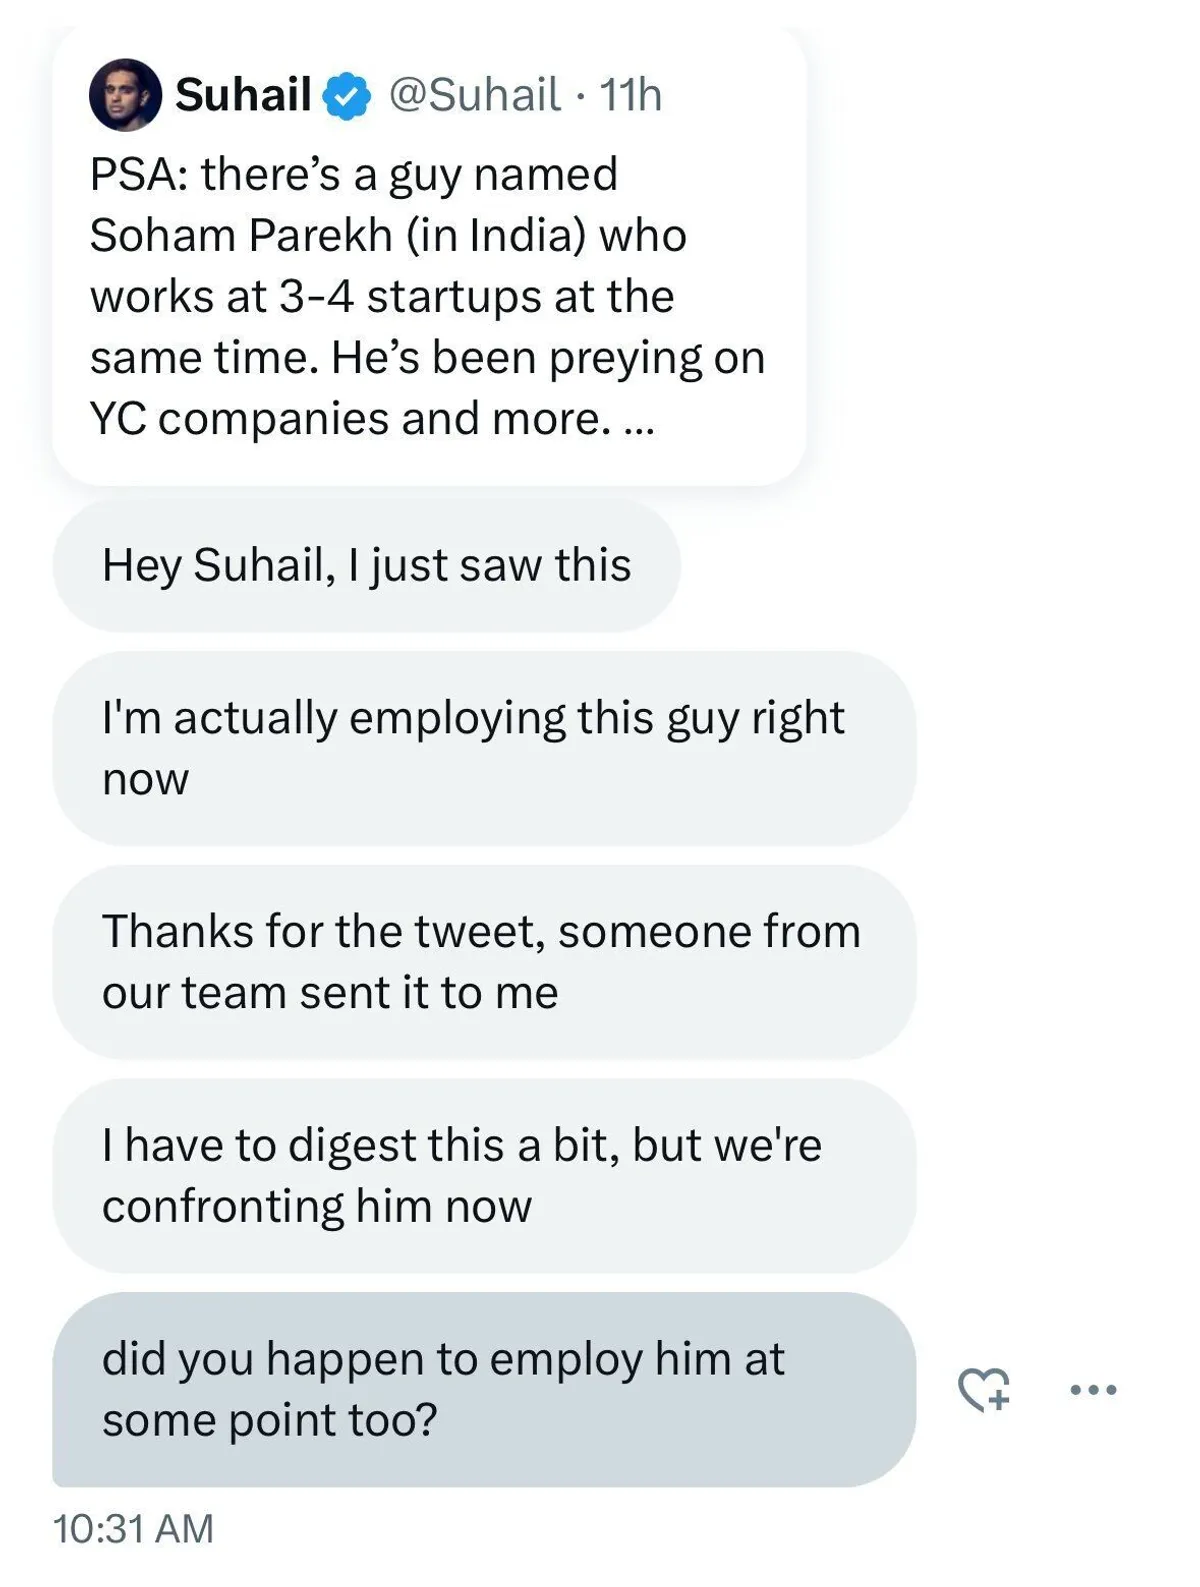Click the words 'confronting him now'
The image size is (1200, 1587).
tap(316, 1206)
